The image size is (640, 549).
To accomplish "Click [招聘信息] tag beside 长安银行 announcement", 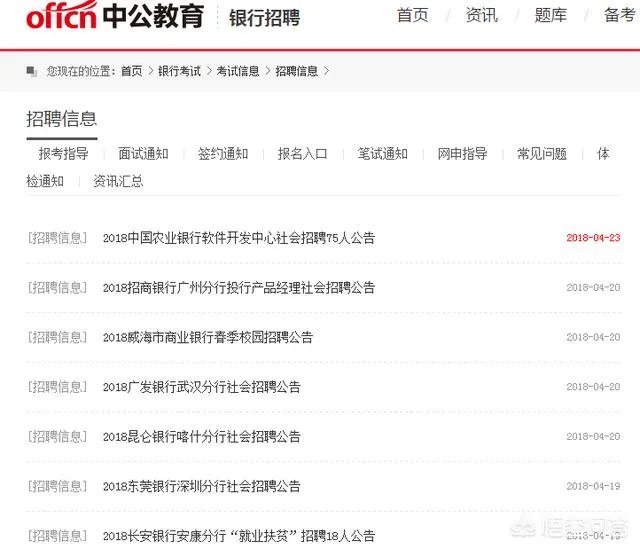I will pyautogui.click(x=57, y=536).
